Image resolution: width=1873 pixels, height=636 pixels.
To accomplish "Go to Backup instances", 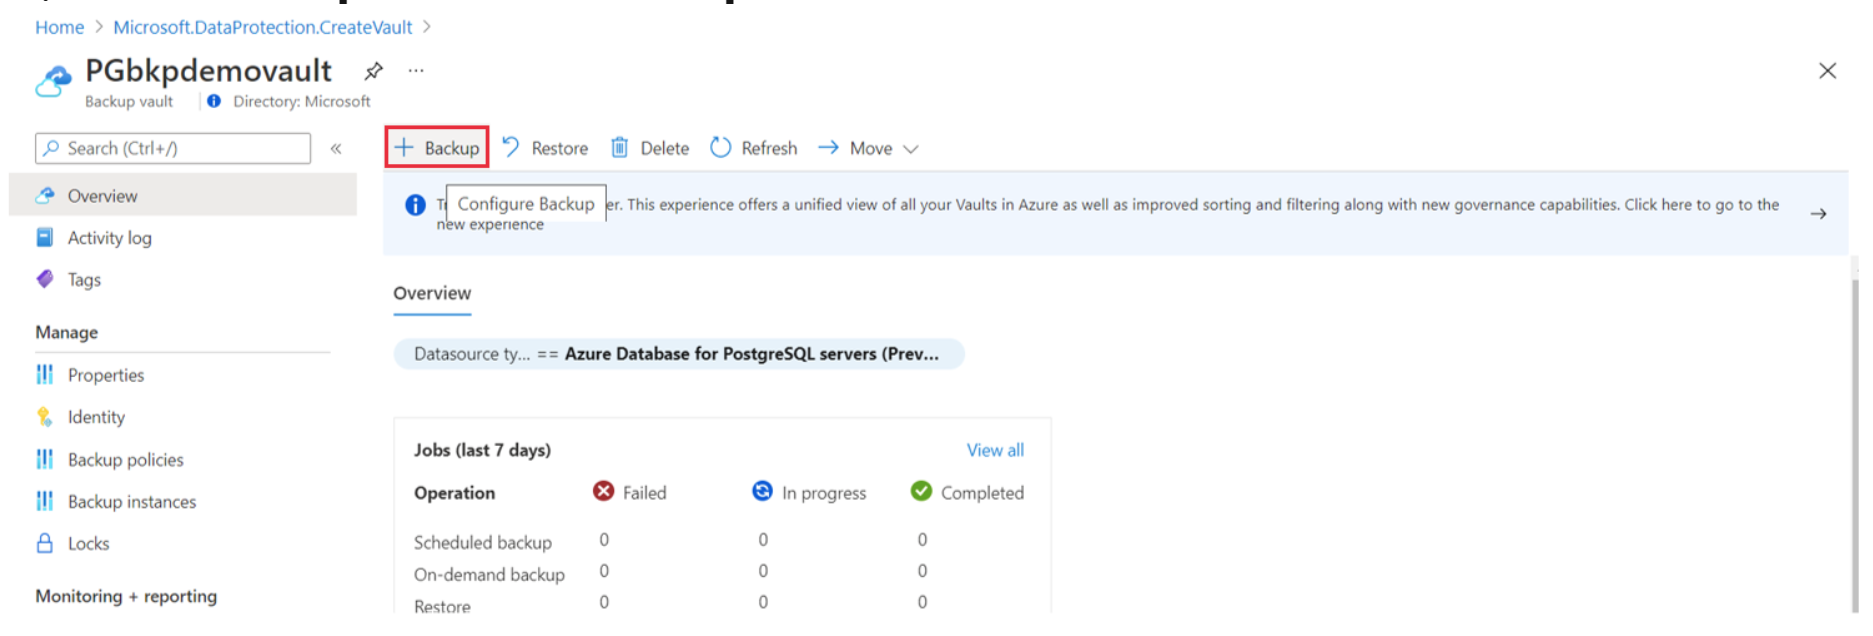I will pyautogui.click(x=131, y=502).
